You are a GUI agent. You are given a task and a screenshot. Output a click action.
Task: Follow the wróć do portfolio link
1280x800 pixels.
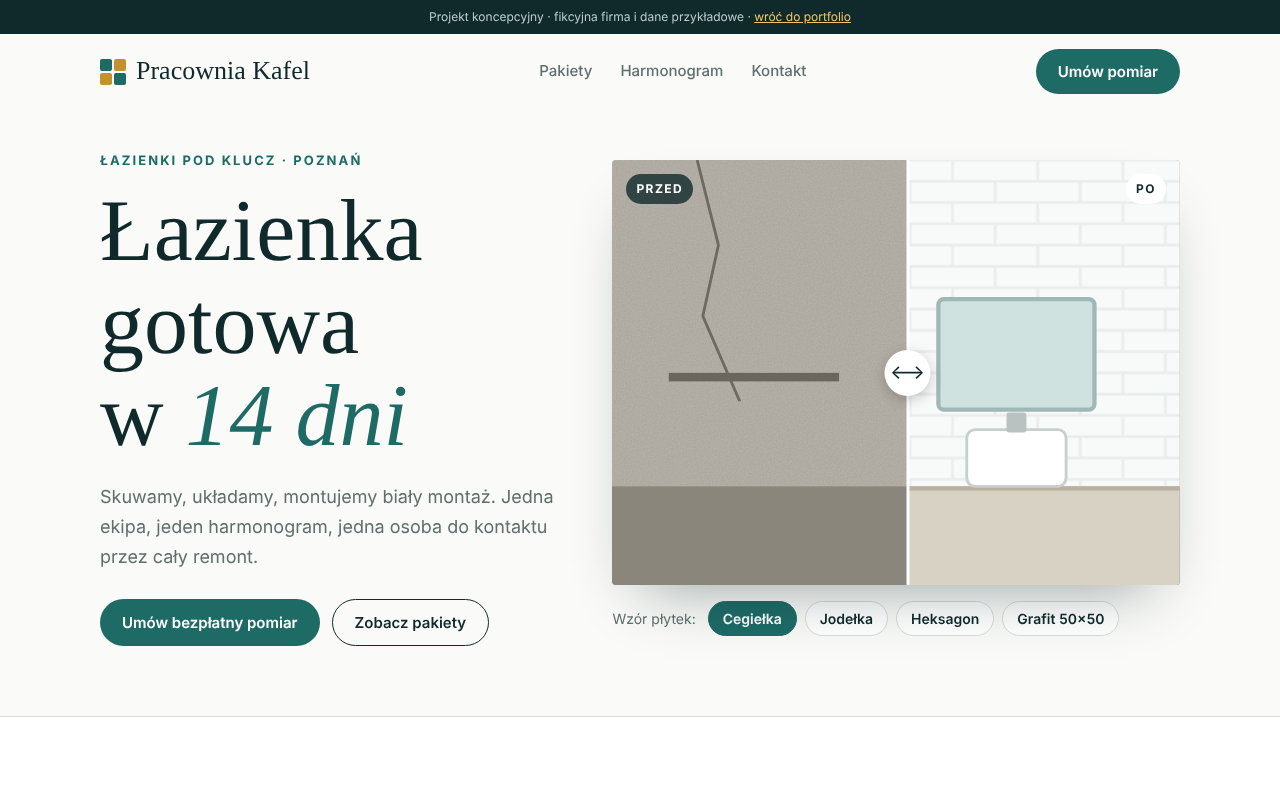coord(802,17)
